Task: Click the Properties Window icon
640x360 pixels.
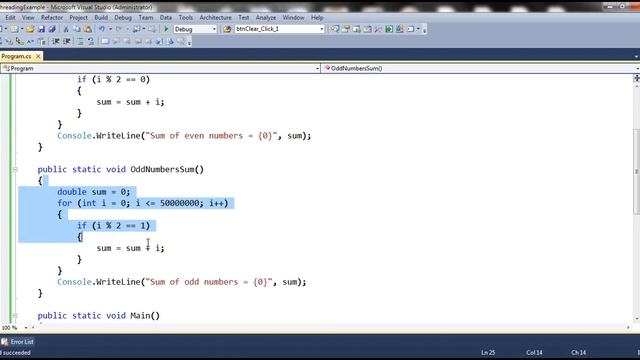Action: pyautogui.click(x=346, y=29)
